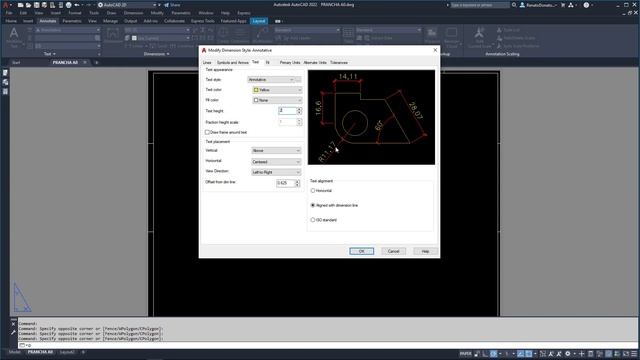Expand the Dimensions panel in the ribbon
The height and width of the screenshot is (360, 640).
156,54
